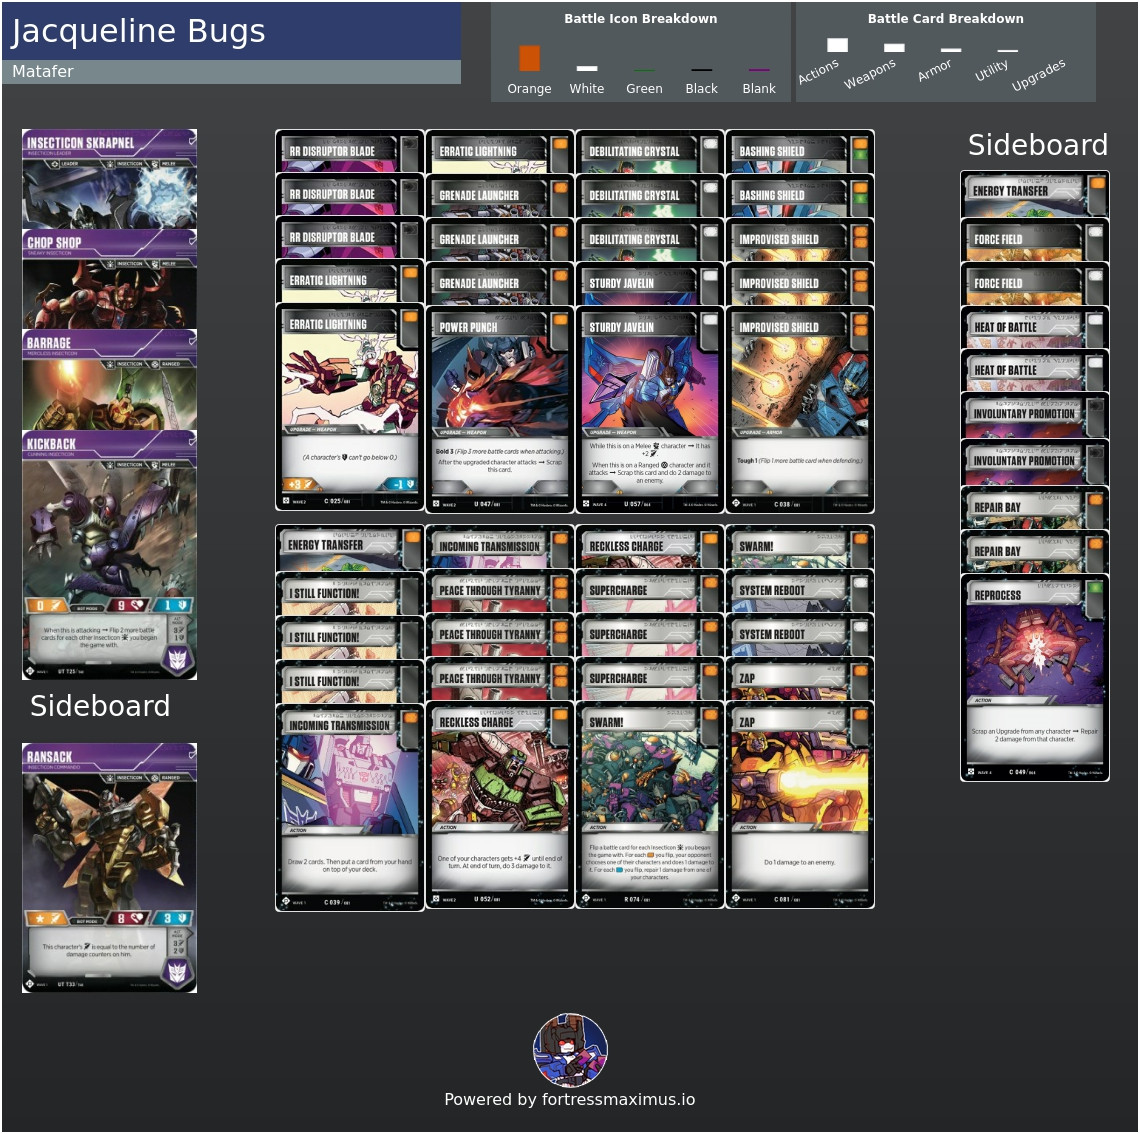Click the bar above the Weapons label

(894, 48)
